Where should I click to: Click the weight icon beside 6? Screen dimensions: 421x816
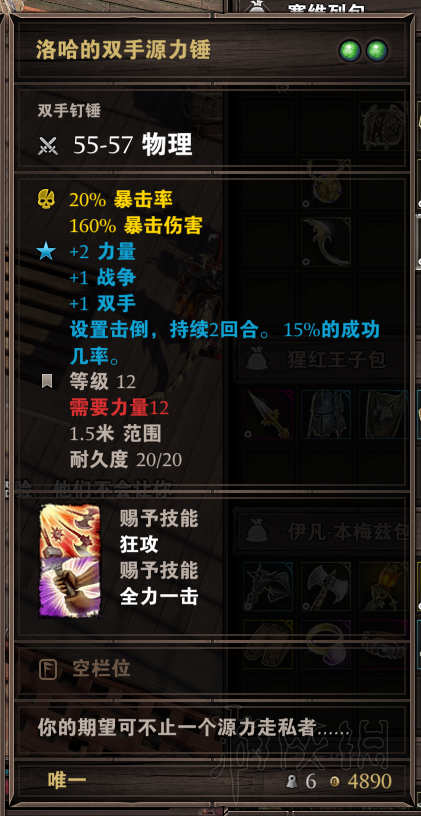coord(291,782)
